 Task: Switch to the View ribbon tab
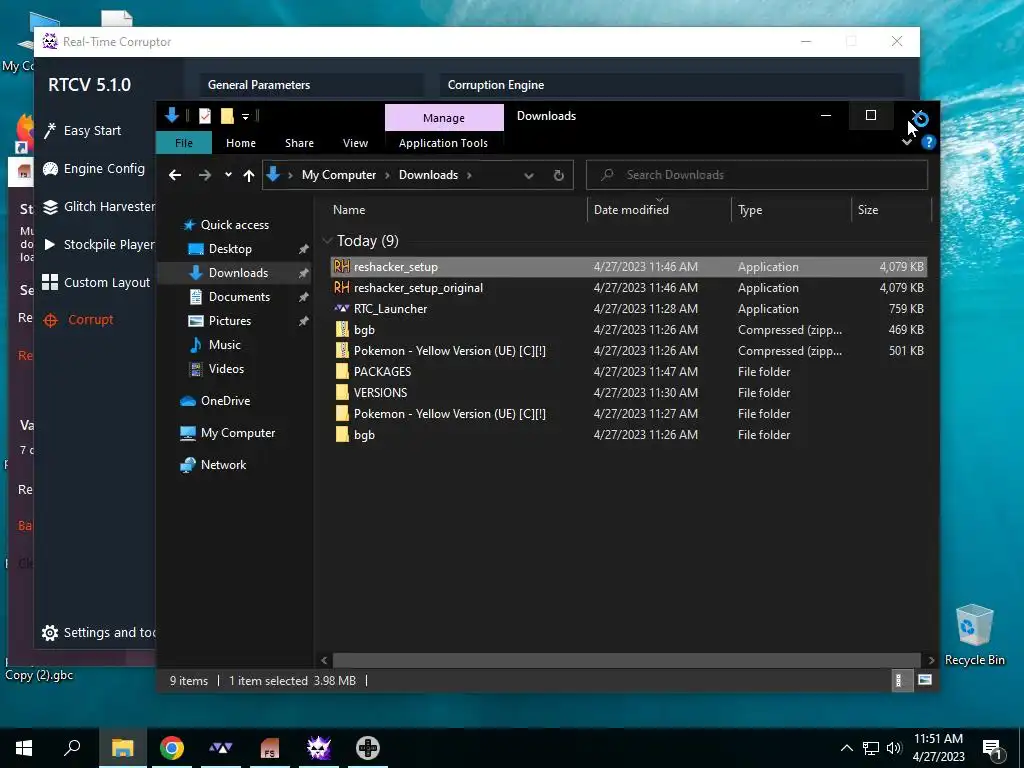coord(355,142)
